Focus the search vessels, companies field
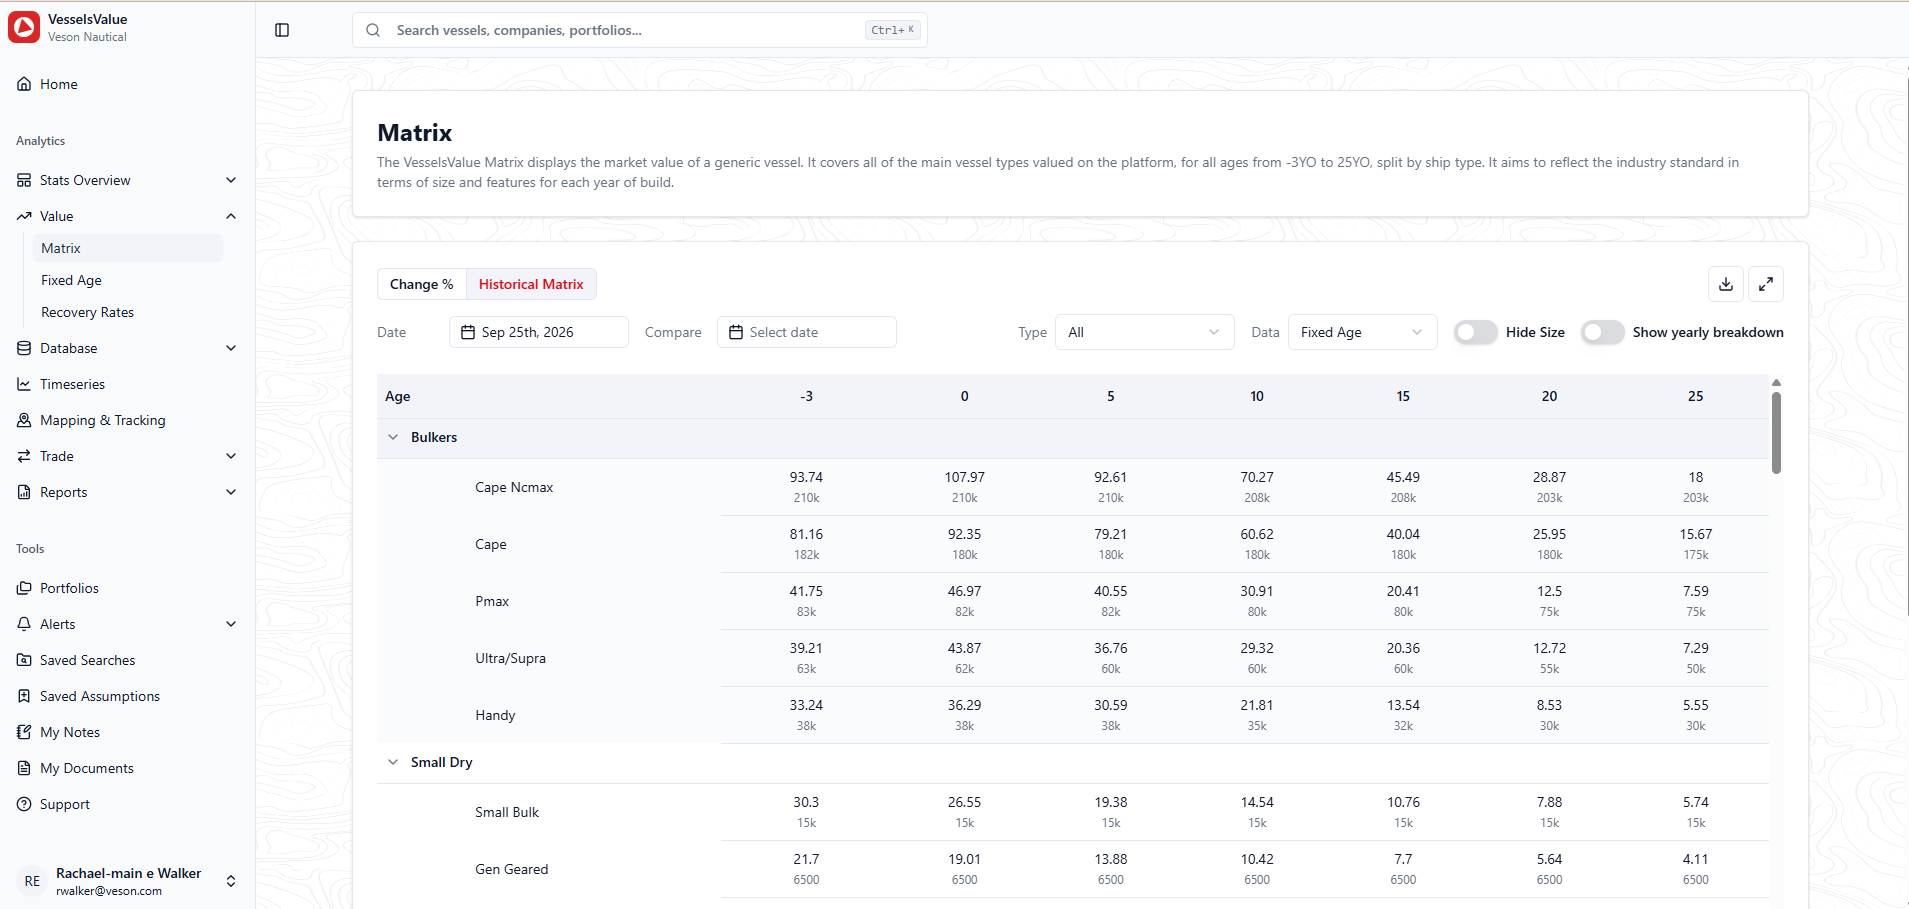 tap(640, 30)
